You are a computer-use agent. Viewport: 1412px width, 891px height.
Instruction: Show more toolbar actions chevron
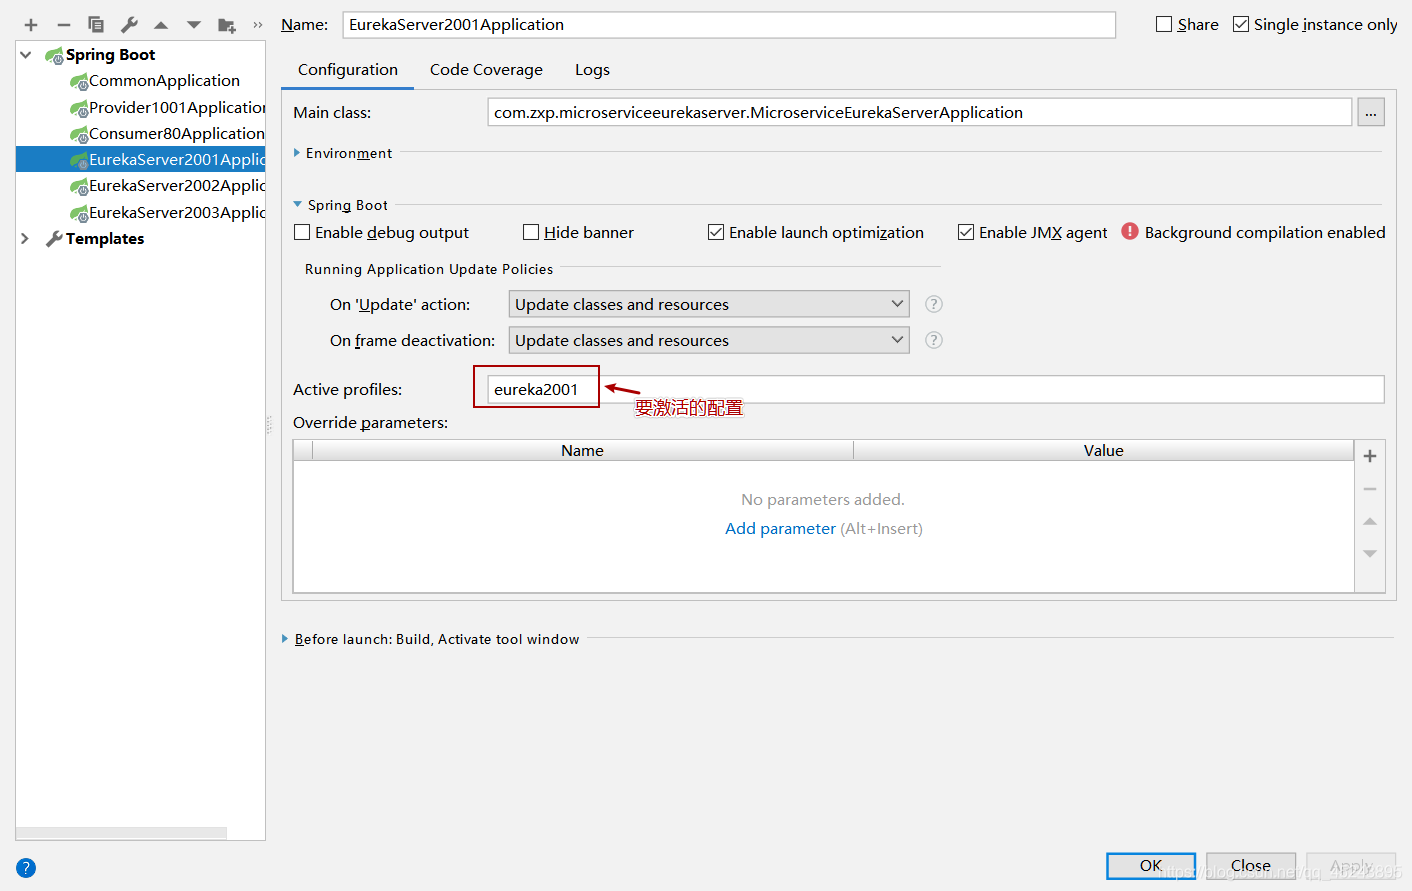click(258, 25)
